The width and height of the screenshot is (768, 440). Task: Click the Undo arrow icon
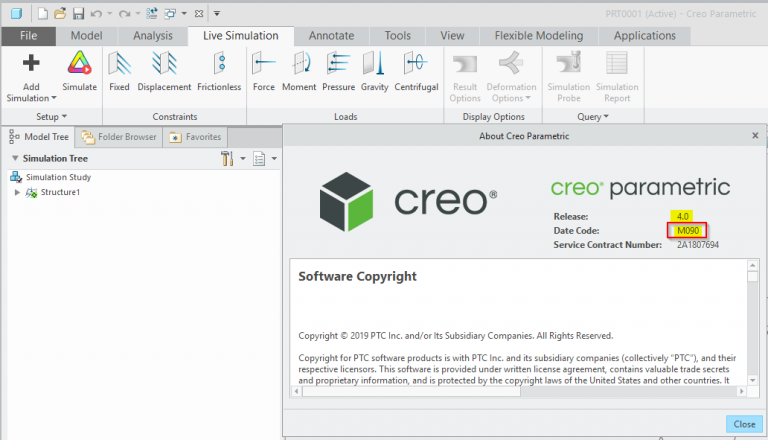[96, 14]
